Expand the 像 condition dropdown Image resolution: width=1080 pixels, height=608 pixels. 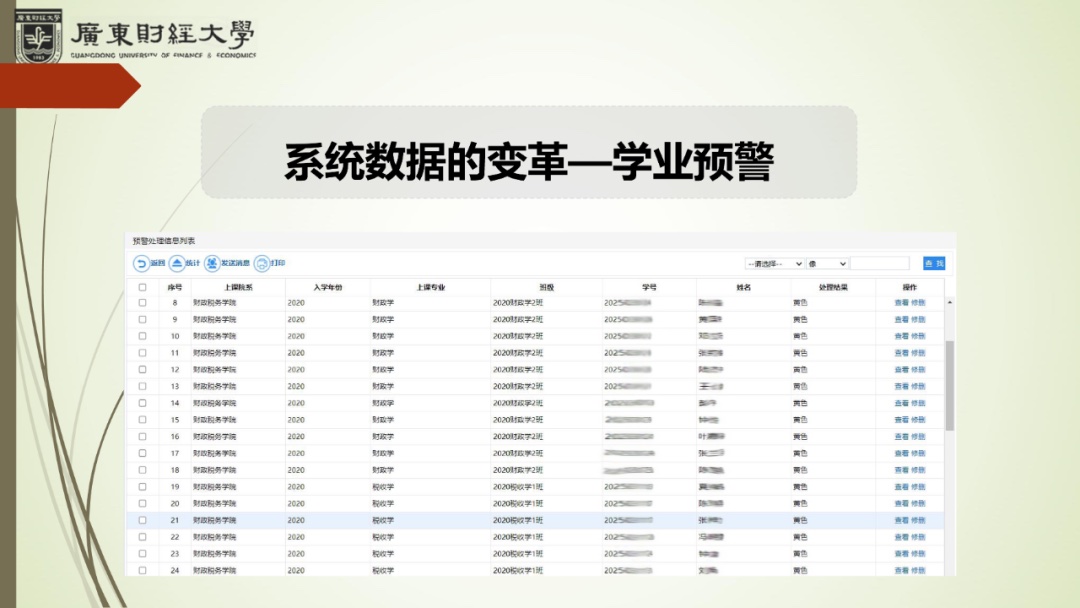tap(827, 264)
